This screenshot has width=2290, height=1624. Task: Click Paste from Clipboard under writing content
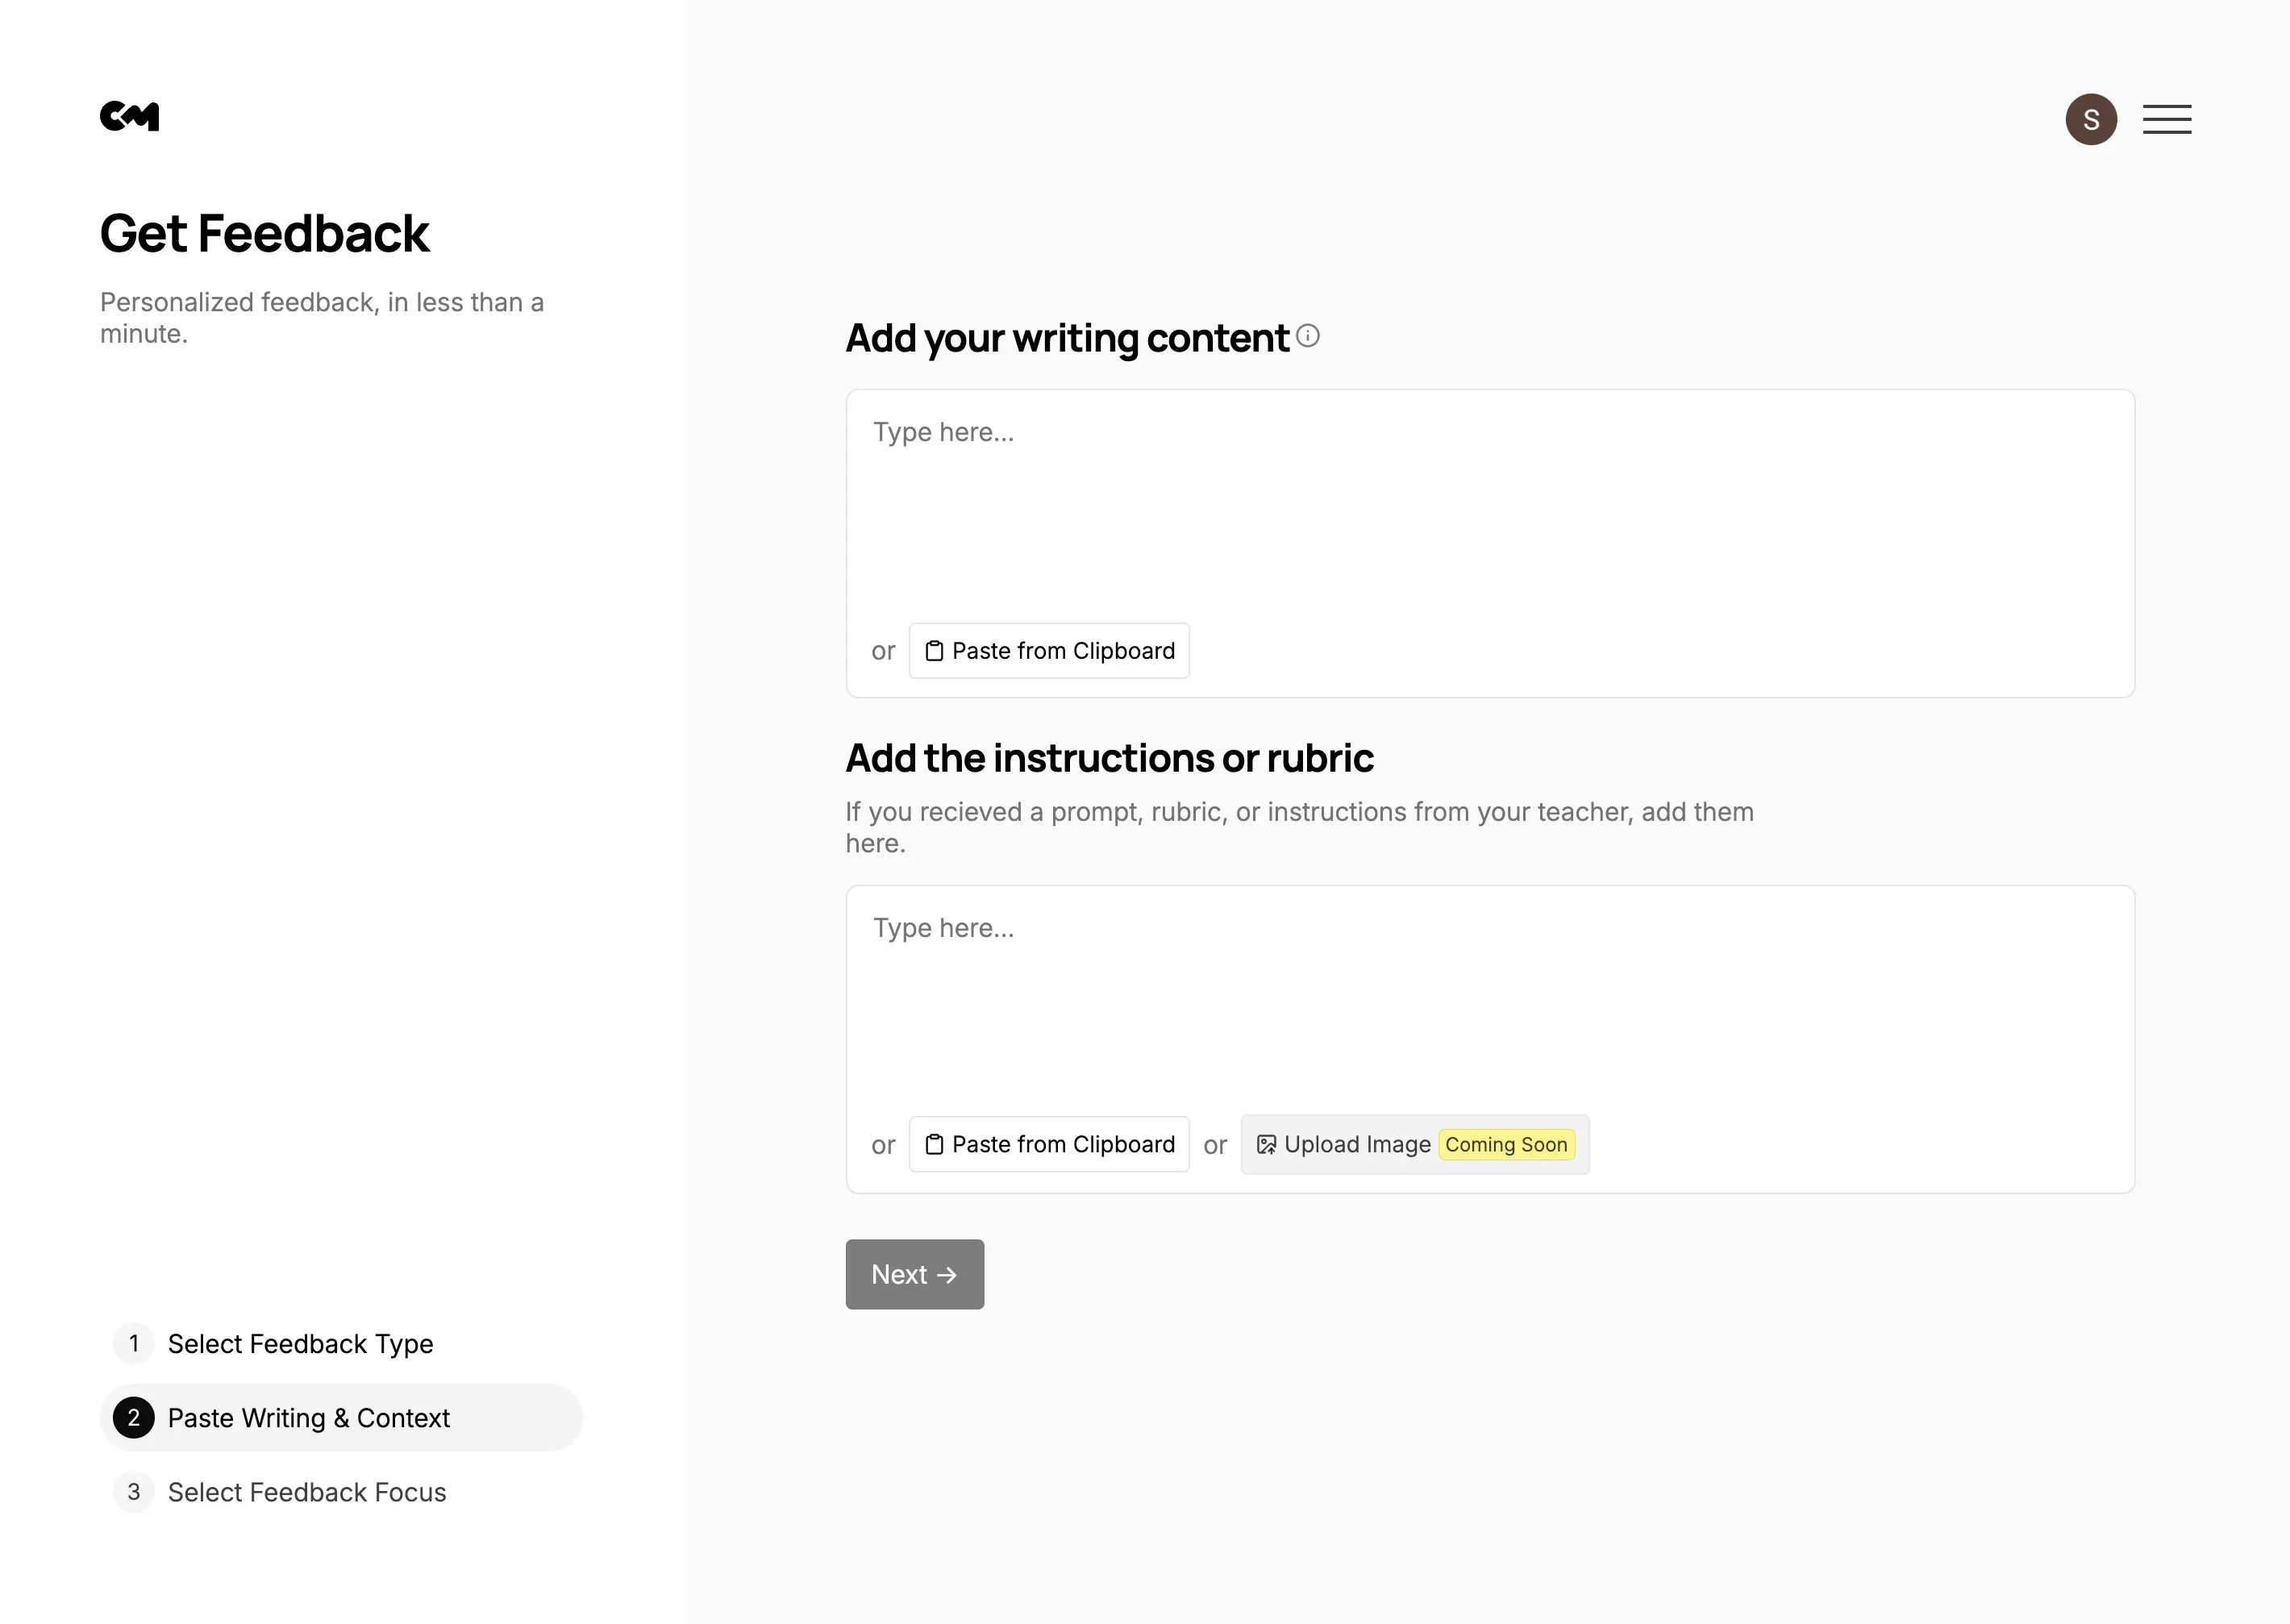(1048, 650)
